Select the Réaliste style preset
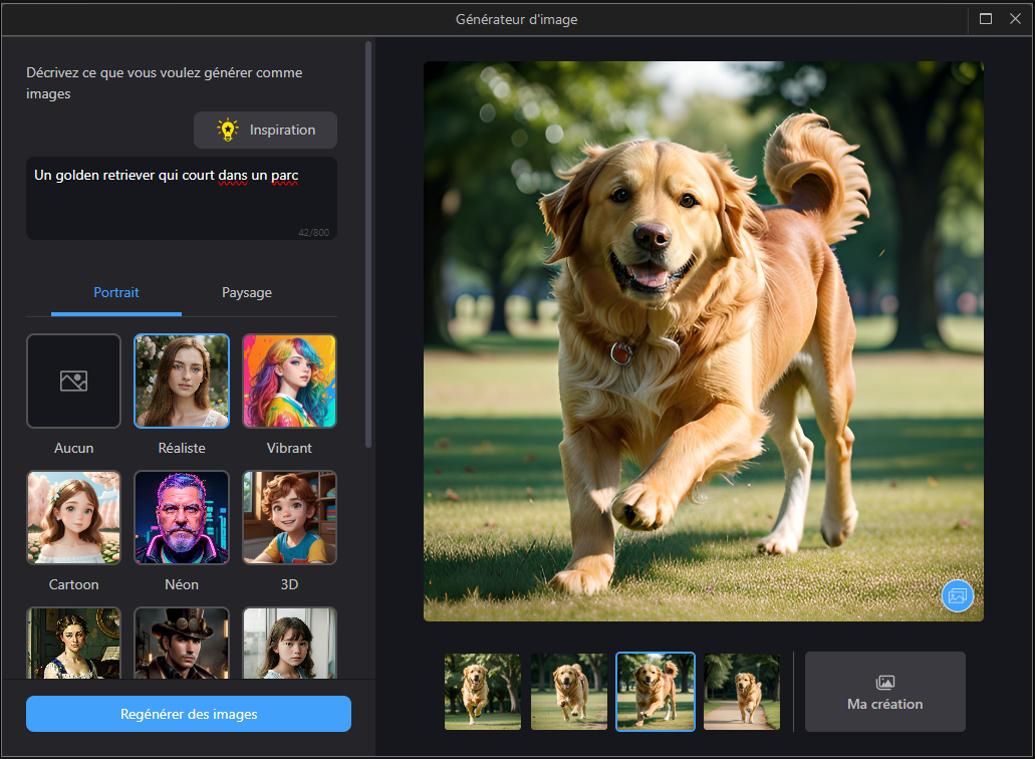 (x=181, y=381)
